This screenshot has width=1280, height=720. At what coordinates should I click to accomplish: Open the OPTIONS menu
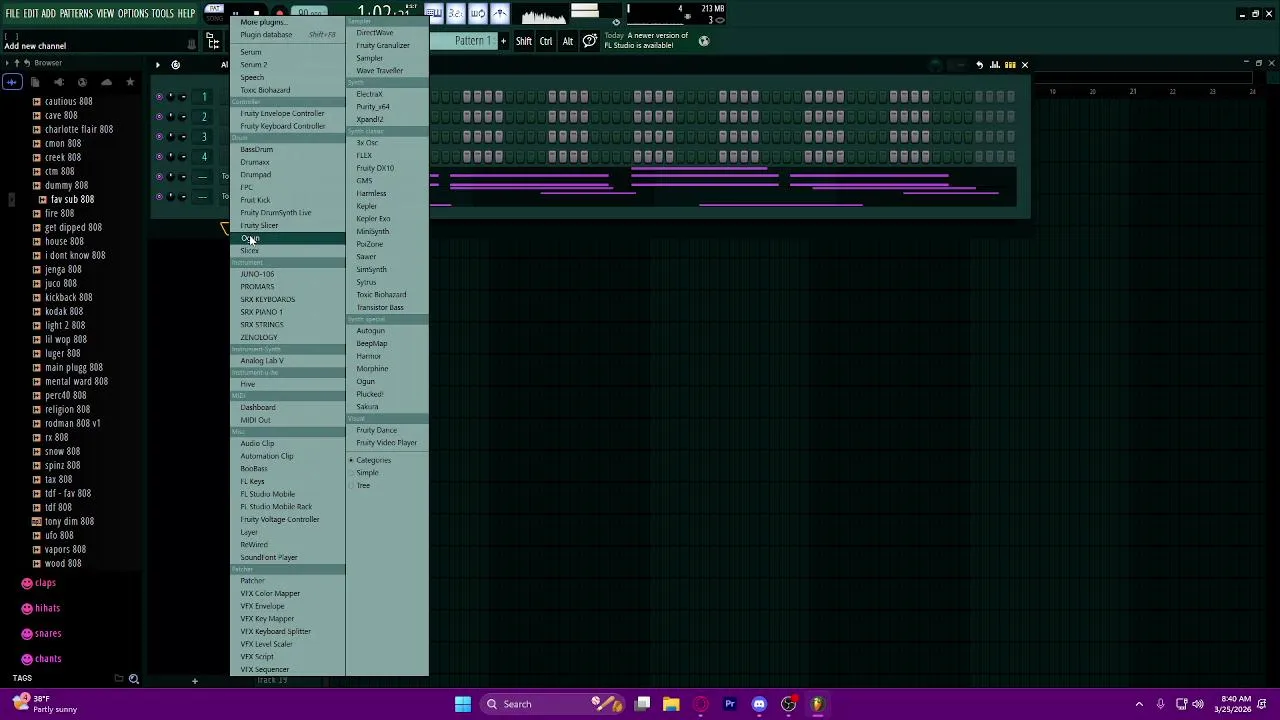point(133,14)
